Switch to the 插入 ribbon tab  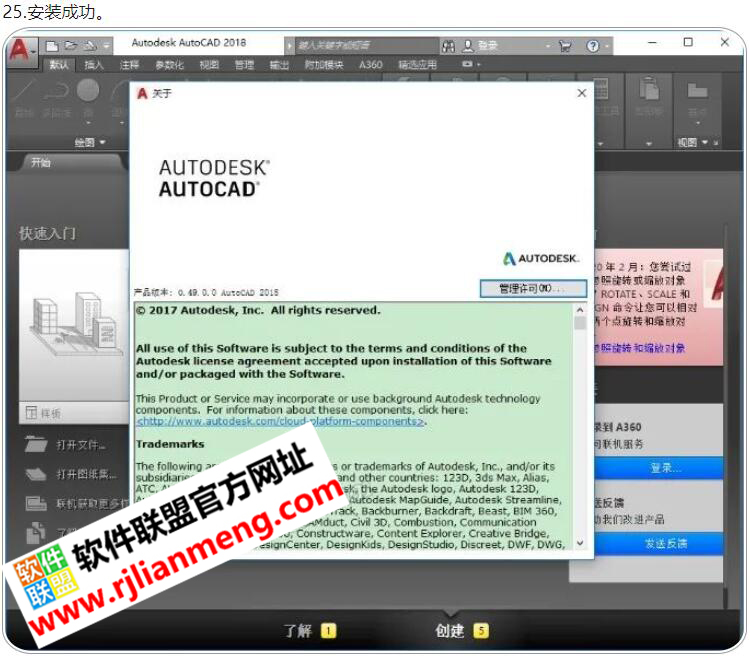[94, 65]
